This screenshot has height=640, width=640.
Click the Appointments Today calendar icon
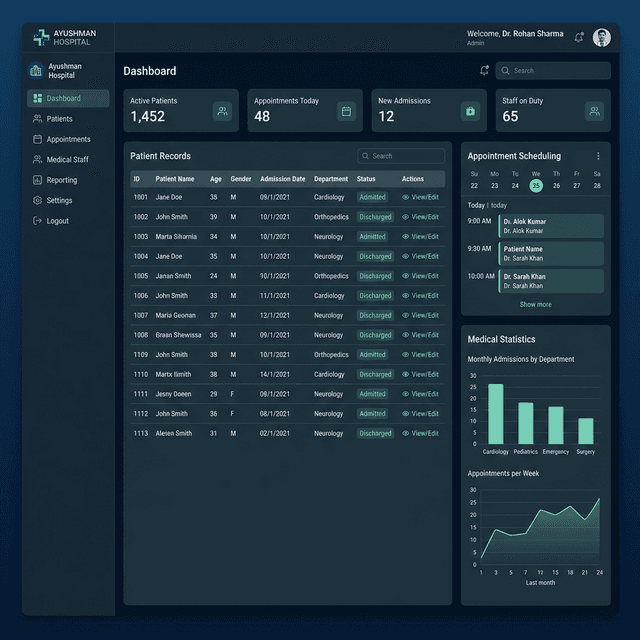346,111
